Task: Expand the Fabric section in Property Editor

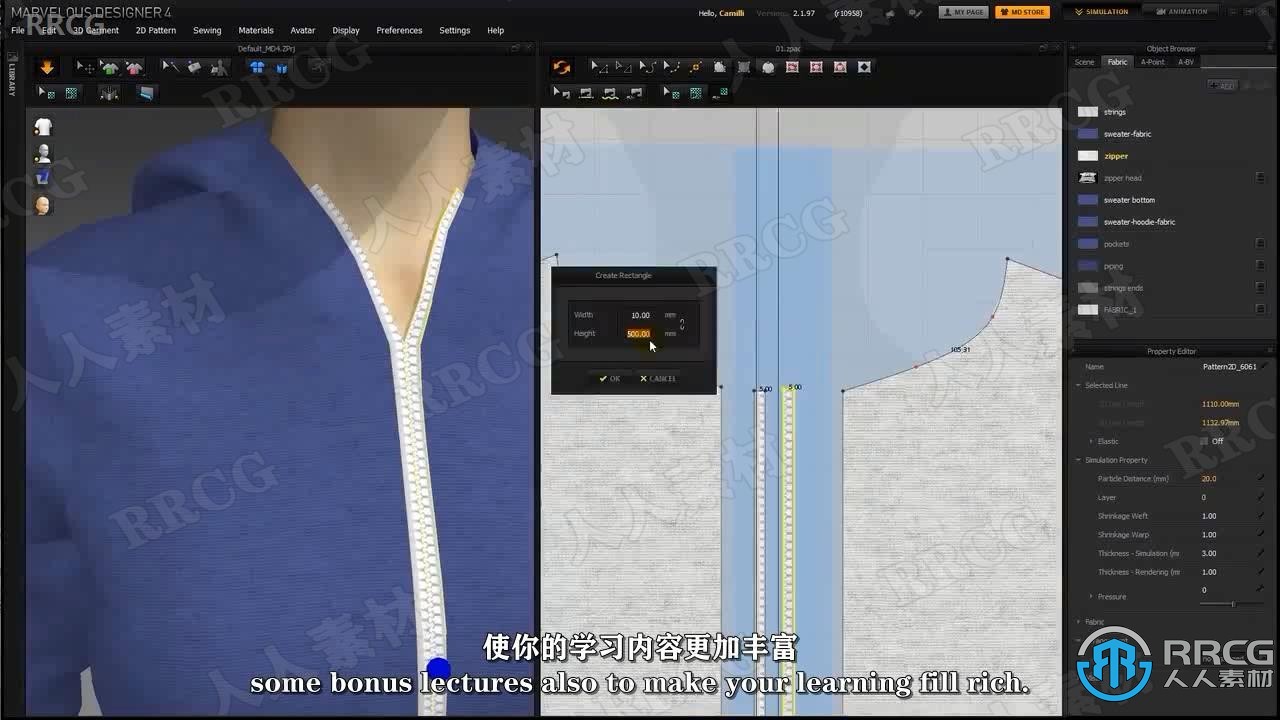Action: pyautogui.click(x=1078, y=622)
